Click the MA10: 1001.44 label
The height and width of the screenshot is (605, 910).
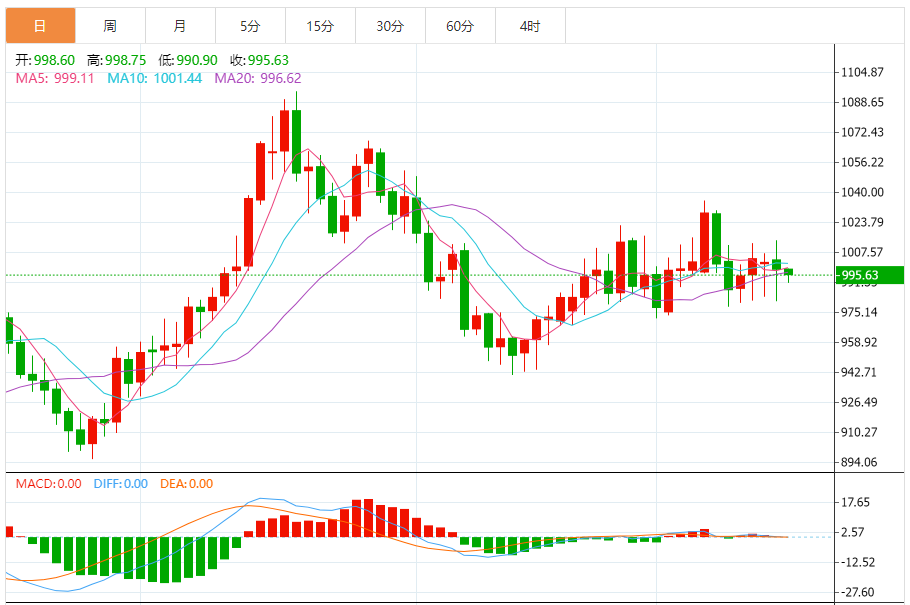155,78
